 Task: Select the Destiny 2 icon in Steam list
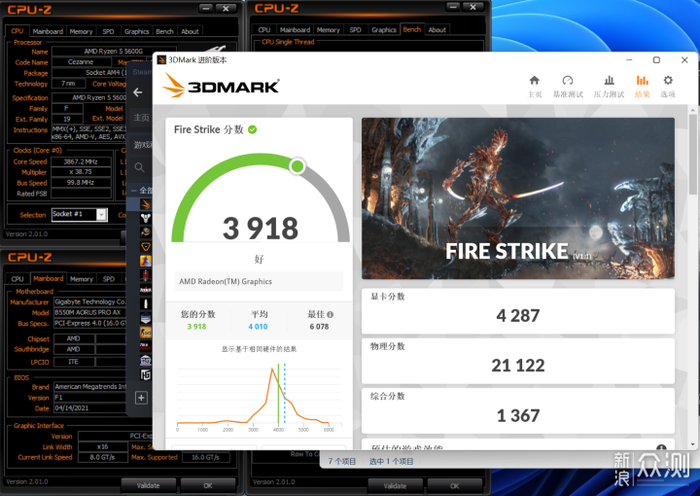[146, 218]
